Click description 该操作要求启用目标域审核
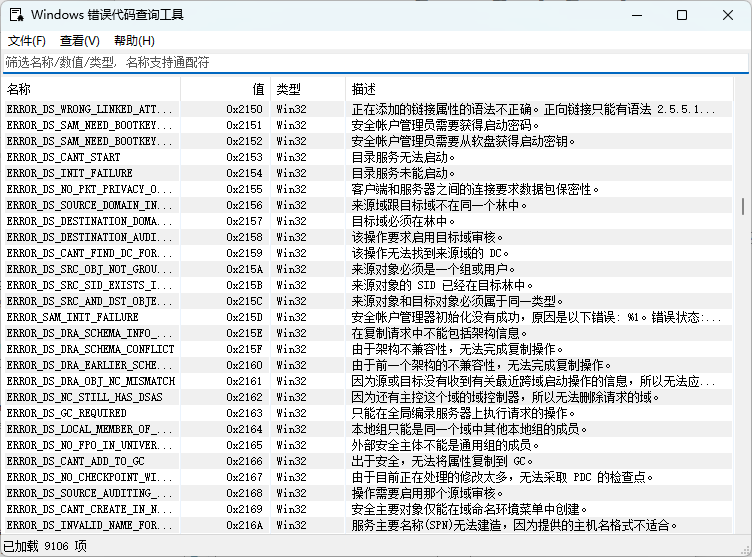The image size is (752, 557). tap(427, 237)
